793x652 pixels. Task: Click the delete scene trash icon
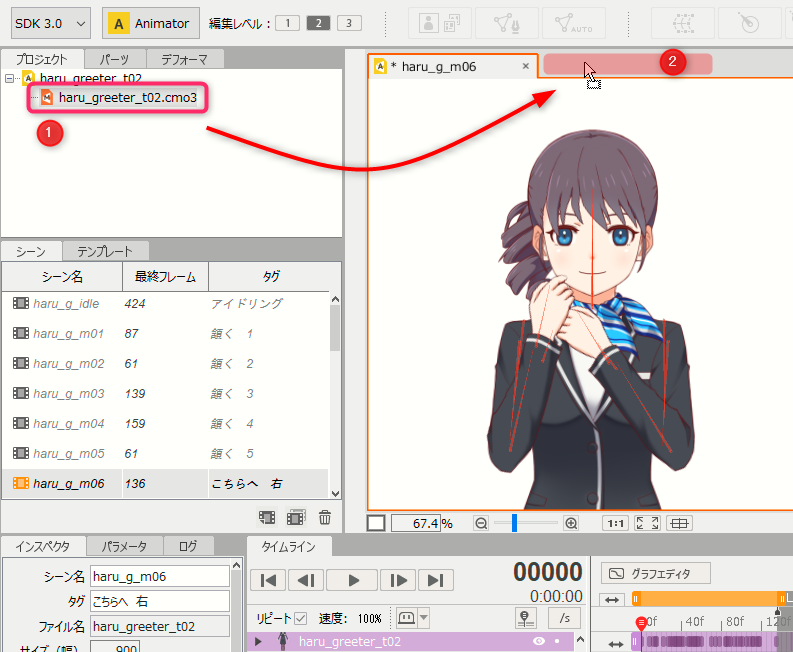[325, 517]
